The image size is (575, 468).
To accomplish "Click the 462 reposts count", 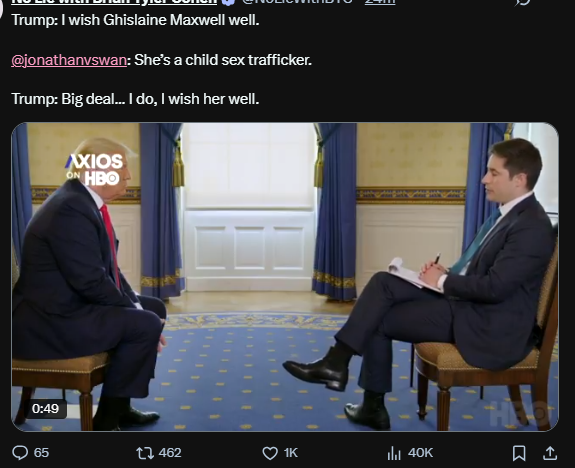I will click(x=170, y=453).
